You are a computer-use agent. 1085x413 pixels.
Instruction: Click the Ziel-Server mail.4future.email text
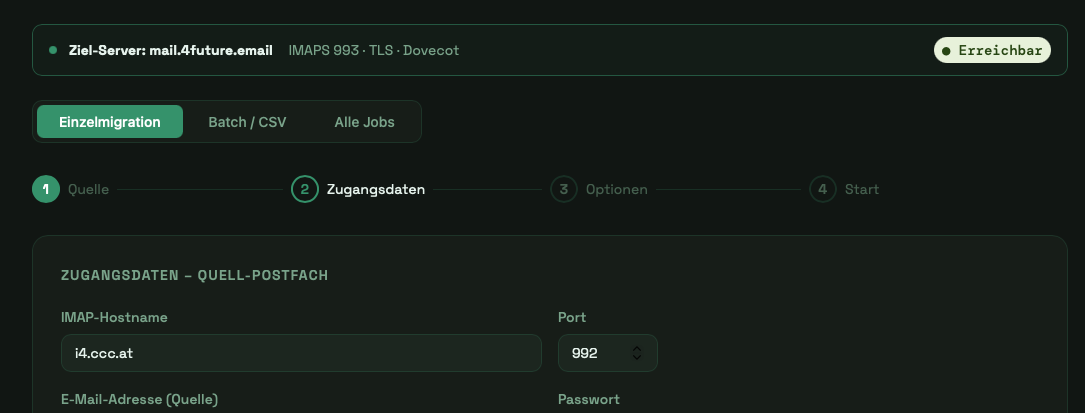170,50
